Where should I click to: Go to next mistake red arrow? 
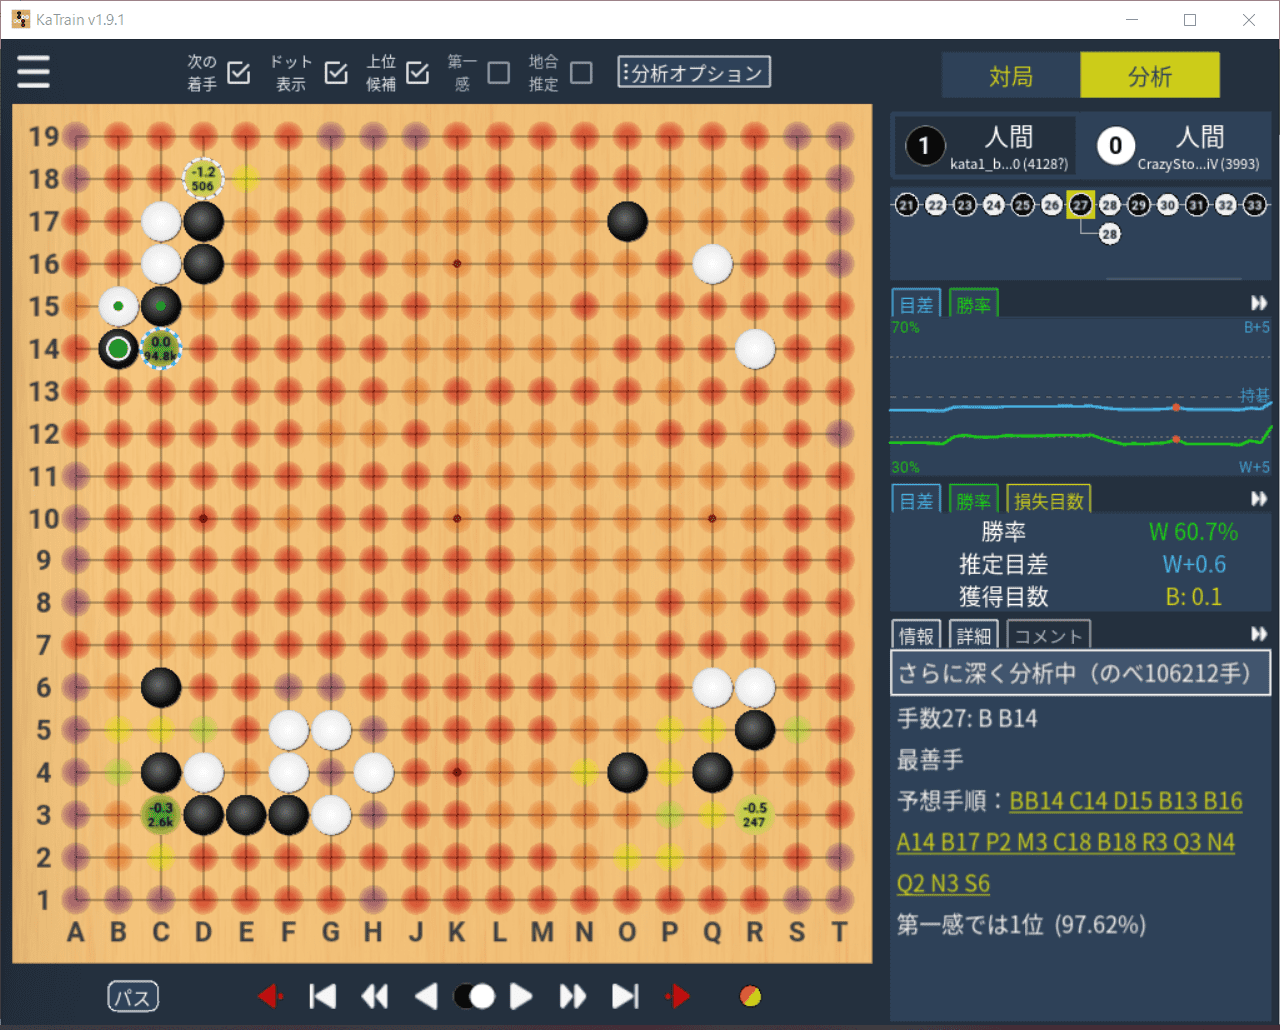pyautogui.click(x=677, y=996)
